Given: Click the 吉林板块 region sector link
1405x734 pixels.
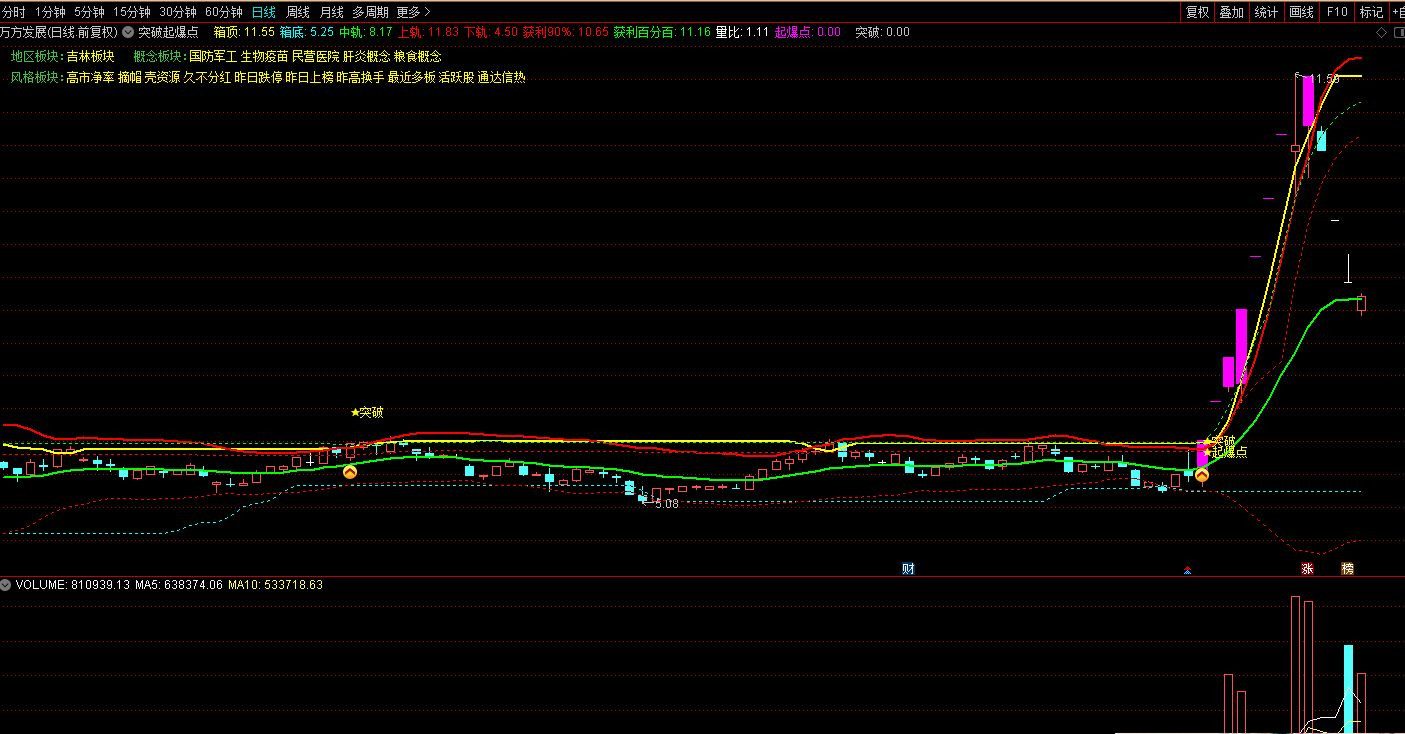Looking at the screenshot, I should (x=90, y=56).
